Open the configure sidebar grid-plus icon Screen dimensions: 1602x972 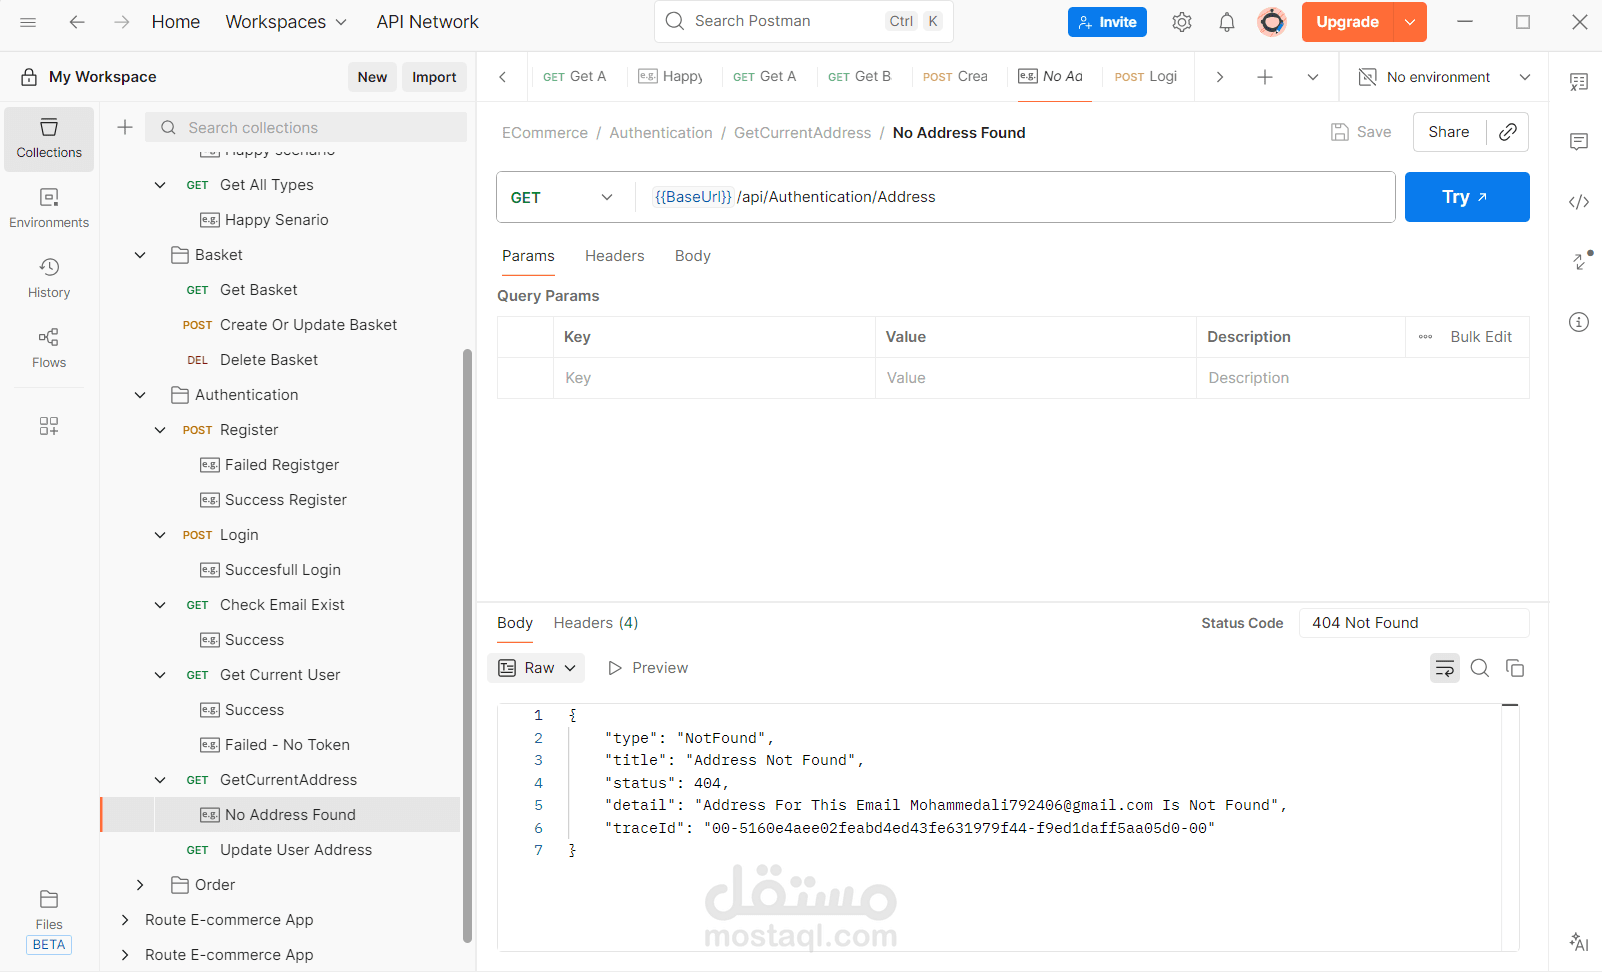49,426
